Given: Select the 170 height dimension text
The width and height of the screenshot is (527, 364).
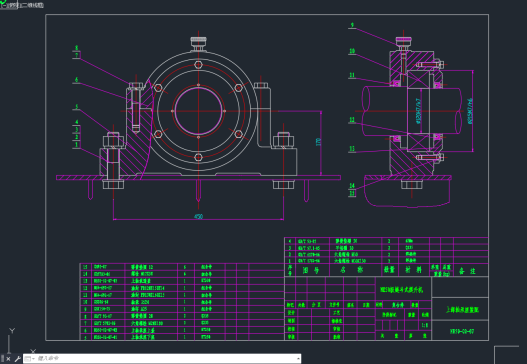Looking at the screenshot, I should (x=318, y=141).
